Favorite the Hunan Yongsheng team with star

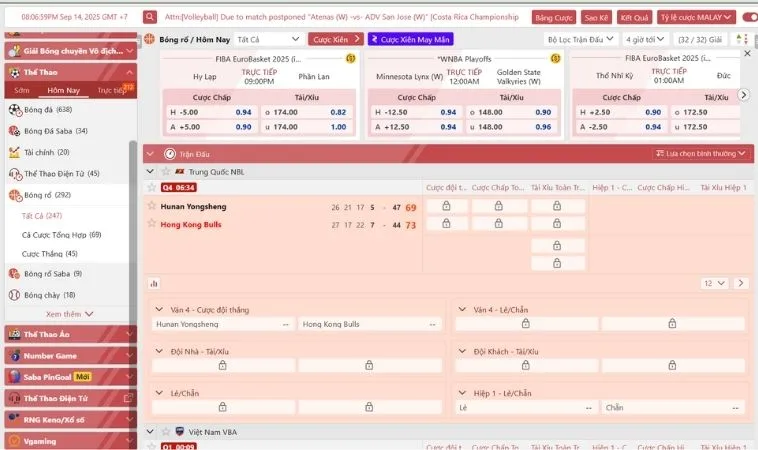[x=151, y=206]
